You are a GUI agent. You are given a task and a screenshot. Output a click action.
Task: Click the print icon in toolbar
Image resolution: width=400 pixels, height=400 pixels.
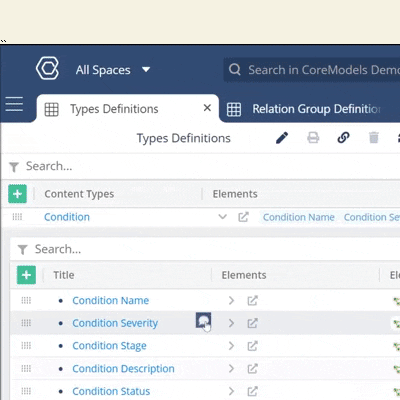[313, 137]
